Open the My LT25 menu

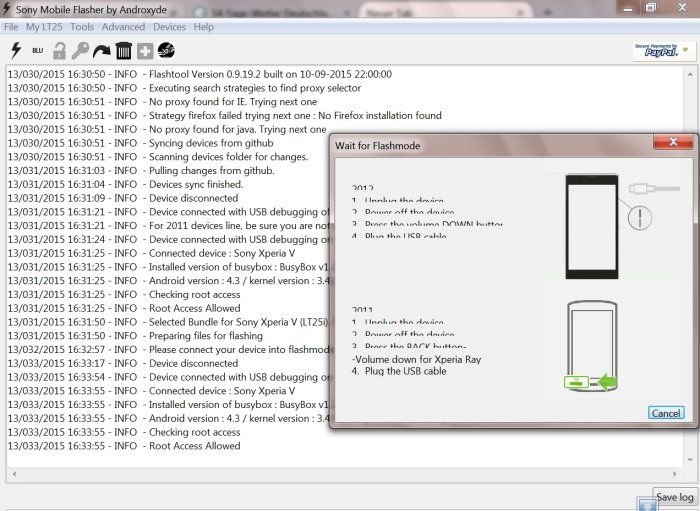tap(44, 27)
